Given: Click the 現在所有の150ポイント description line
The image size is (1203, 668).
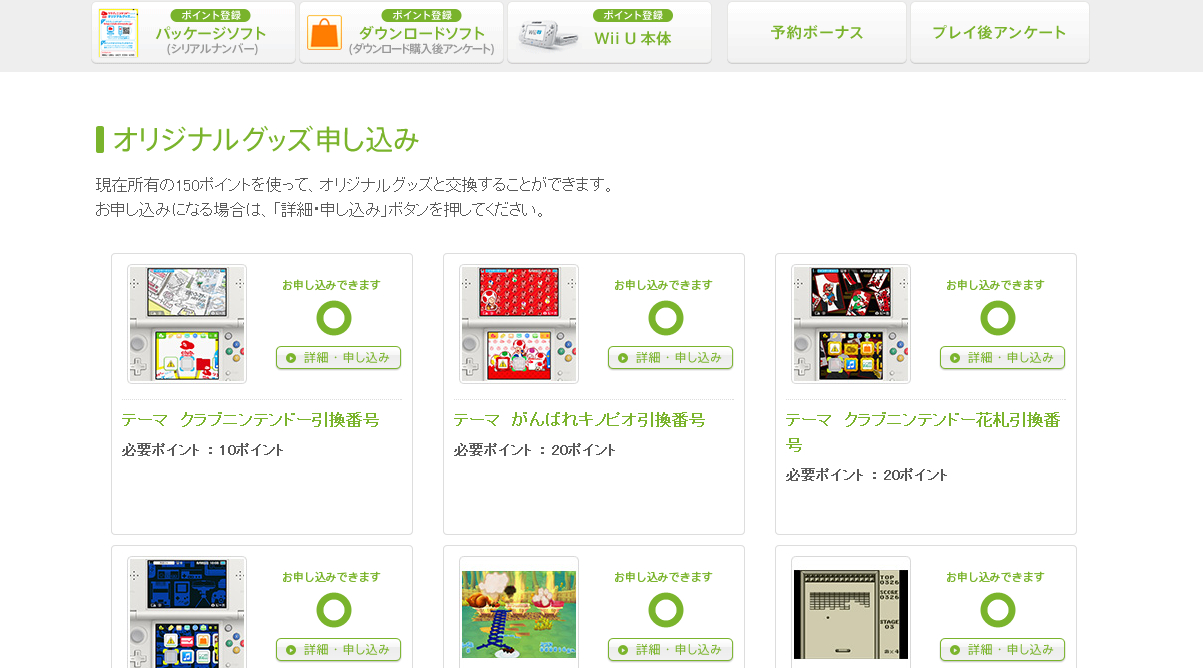Looking at the screenshot, I should (x=355, y=185).
